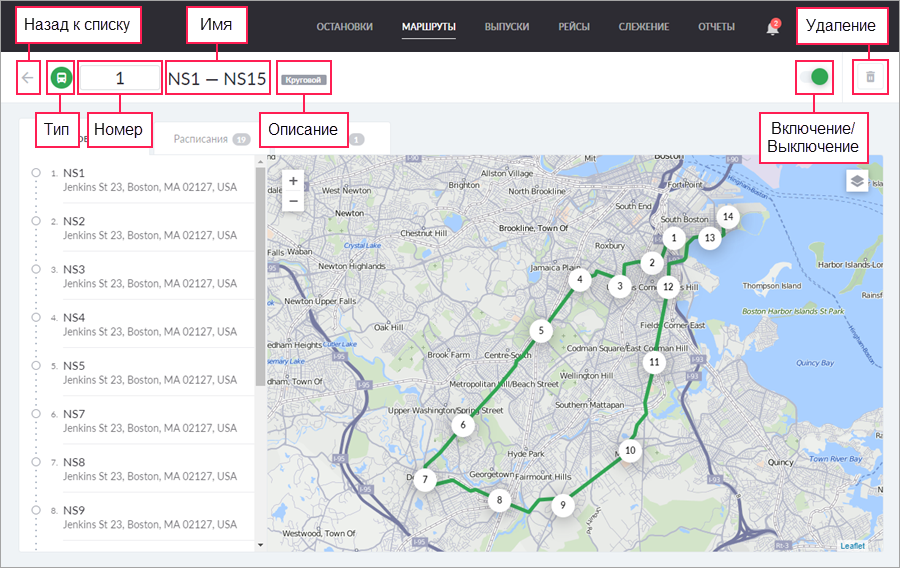Click the circle marker beside NS4
The image size is (900, 568).
[36, 317]
